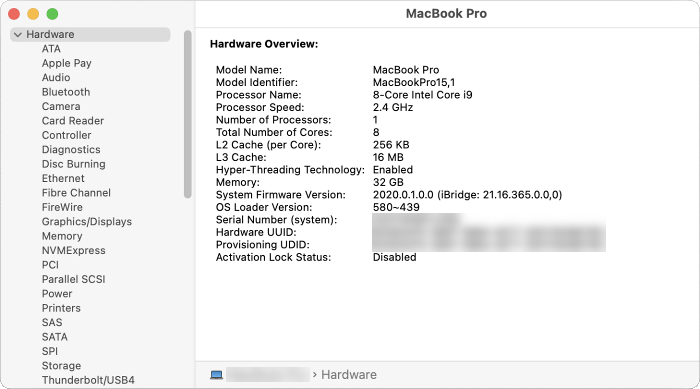Click the 16 MB L3 cache value
Screen dimensions: 700x389
tap(388, 157)
